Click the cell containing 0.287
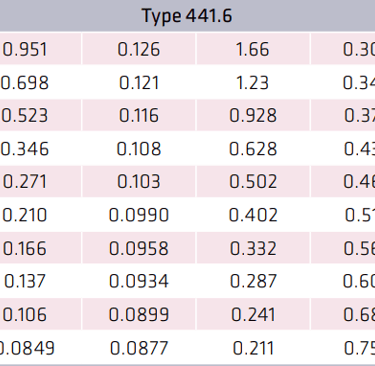 click(253, 281)
